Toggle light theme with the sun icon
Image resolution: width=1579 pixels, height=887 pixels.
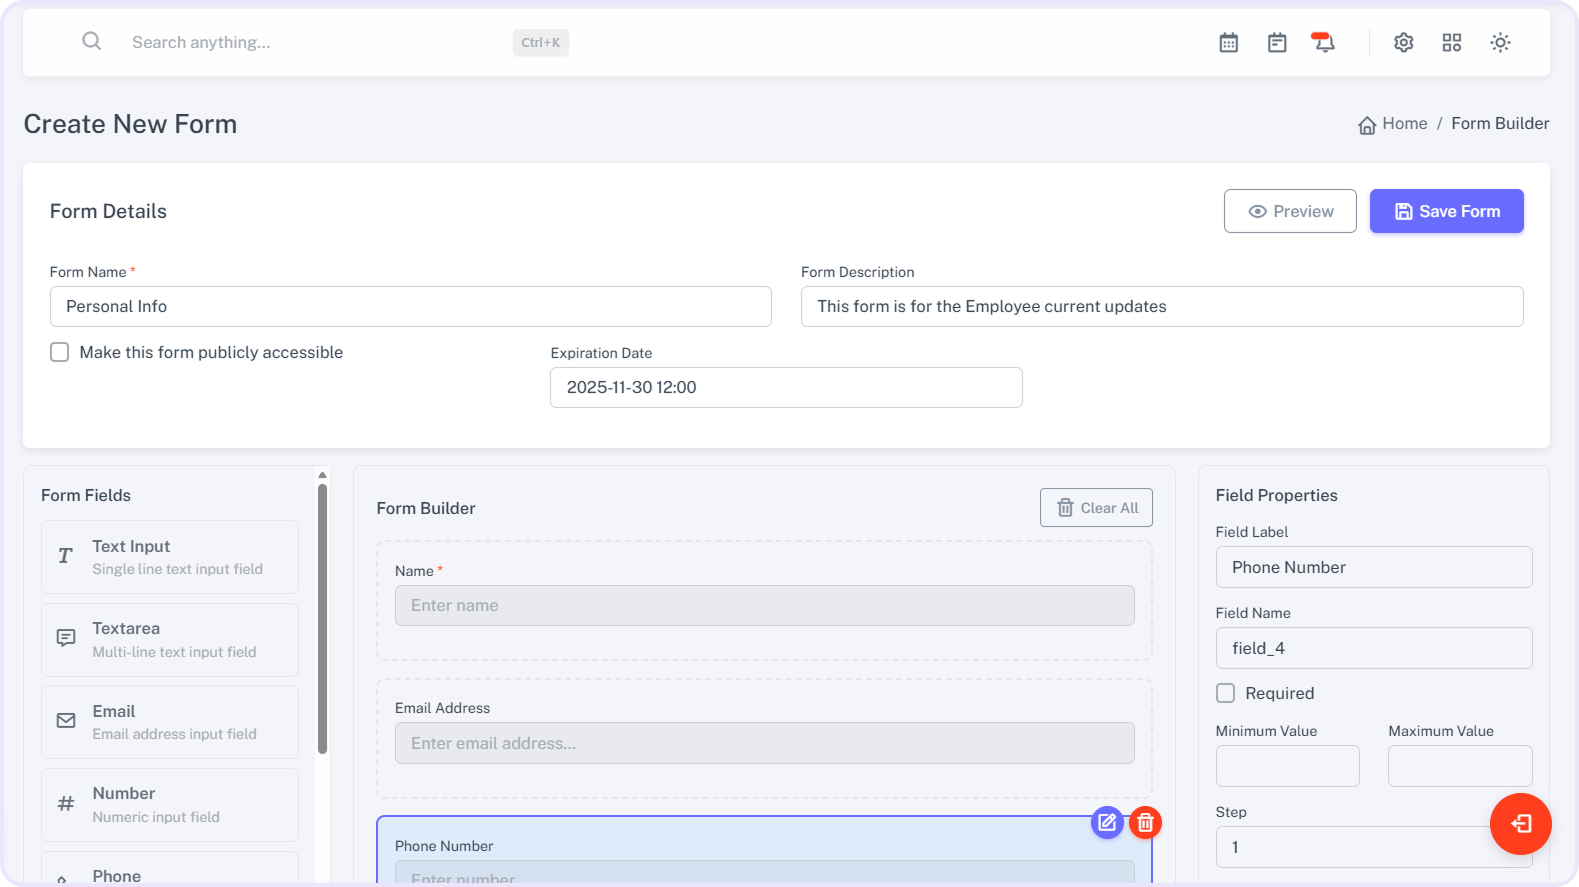pyautogui.click(x=1500, y=43)
